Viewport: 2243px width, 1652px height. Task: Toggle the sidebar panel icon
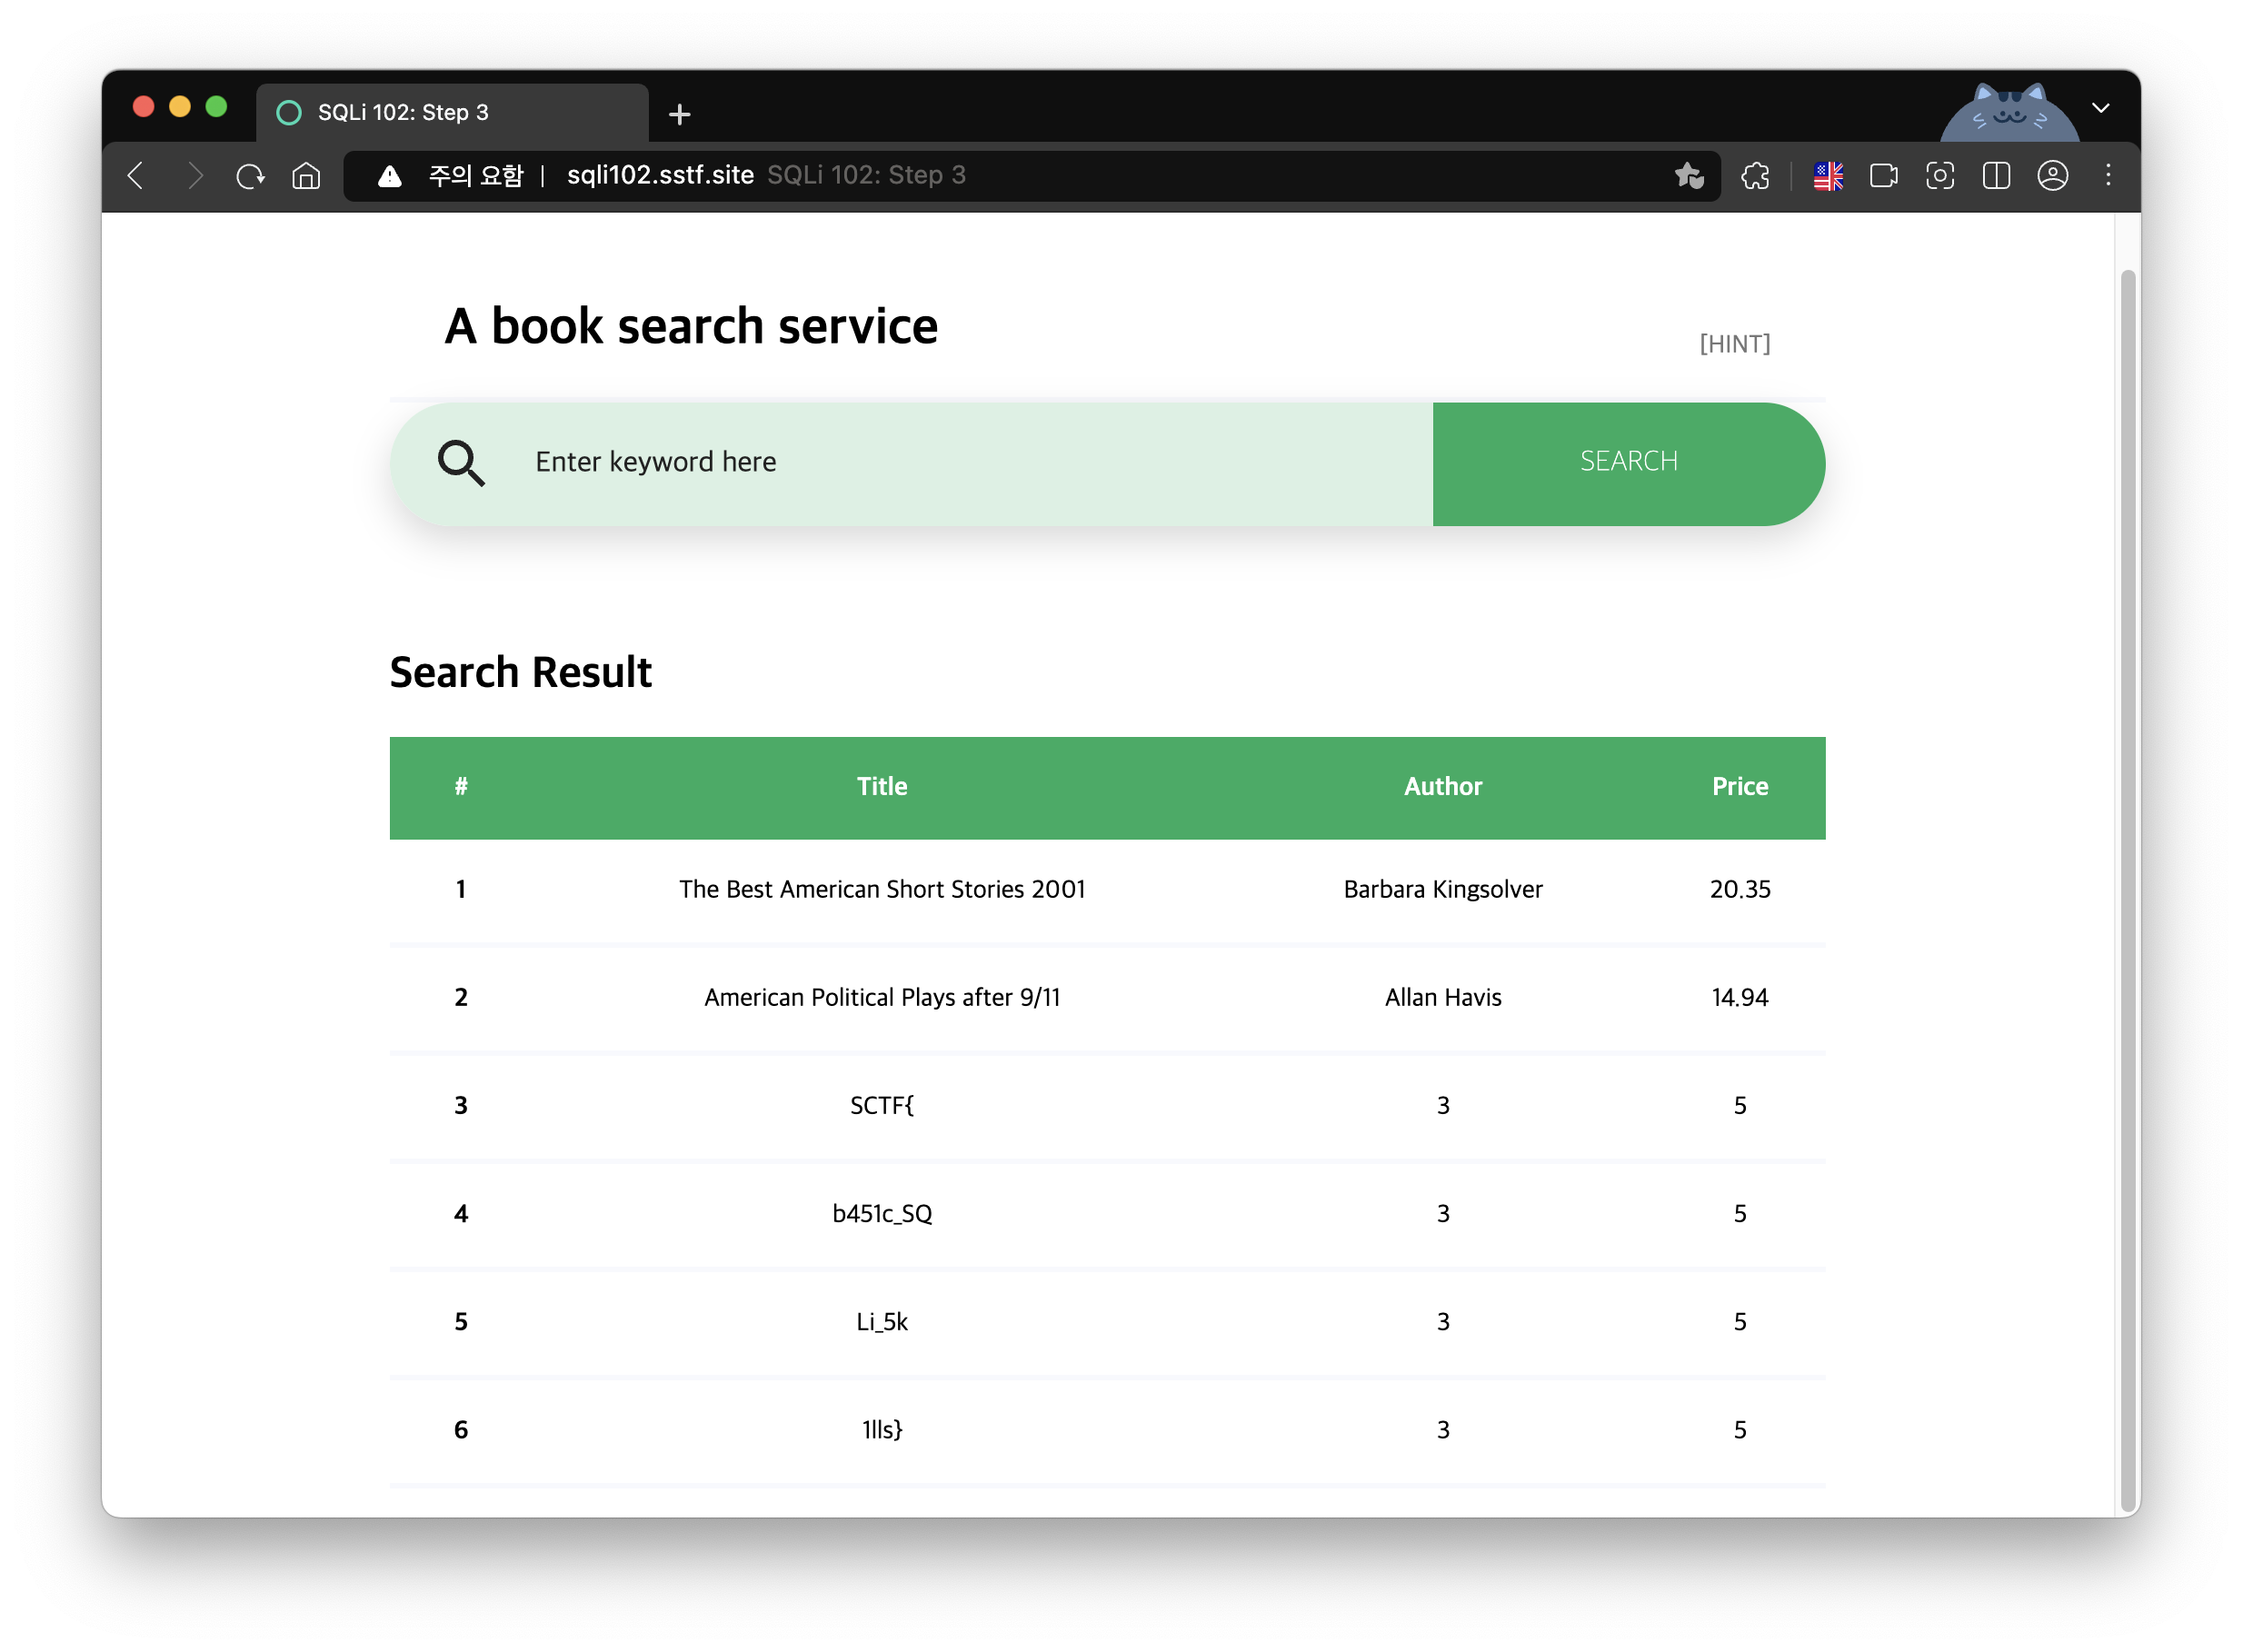pos(1996,176)
